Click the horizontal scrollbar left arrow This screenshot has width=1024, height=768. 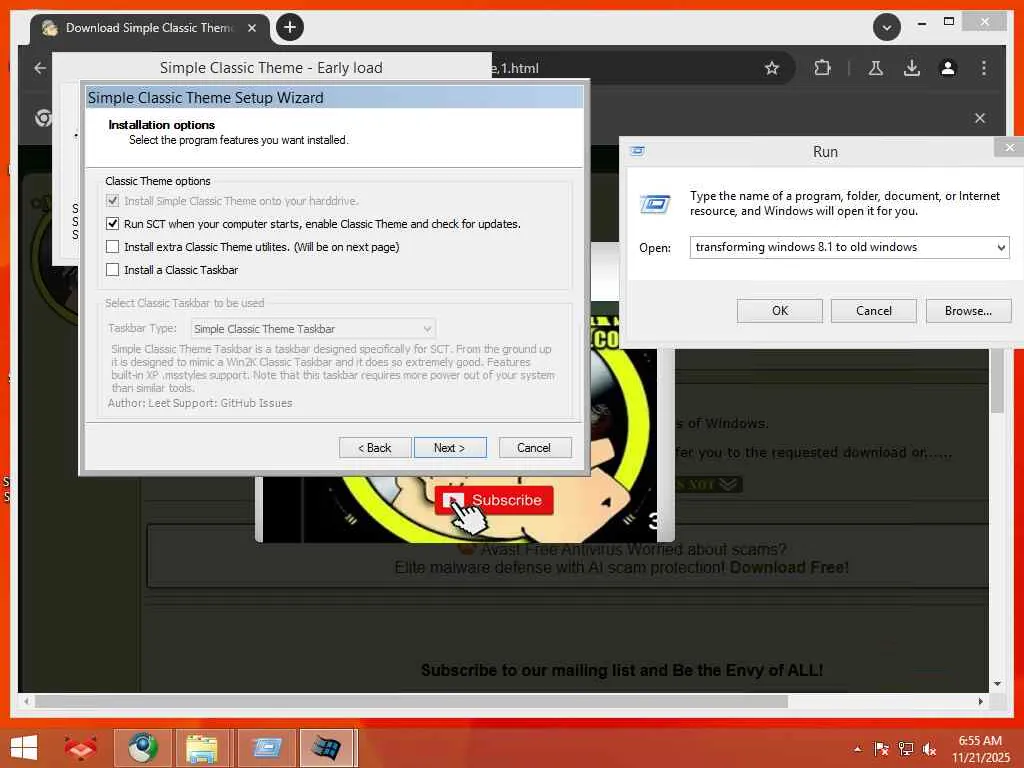pos(26,701)
